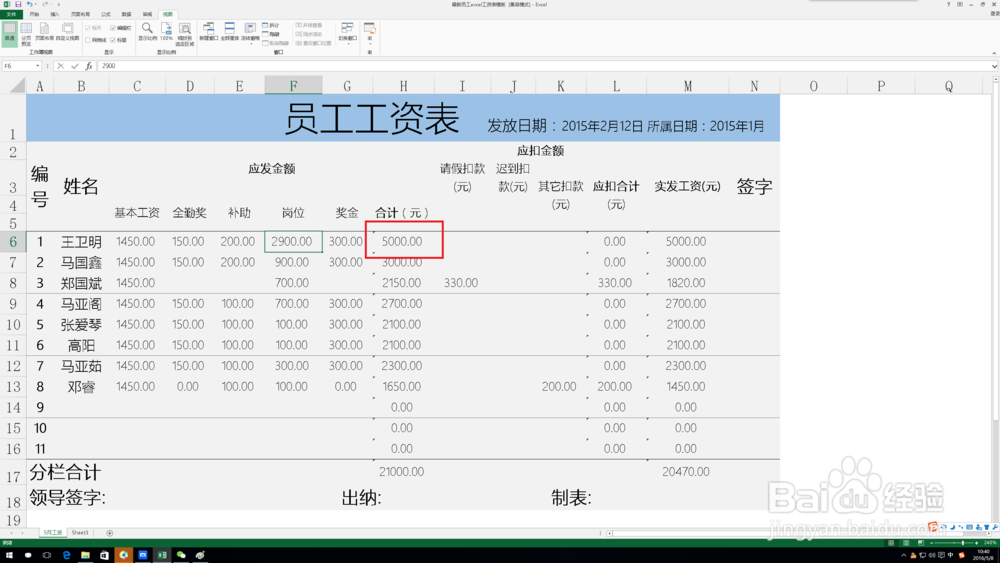Click the horizontal scrollbar left arrow

(610, 533)
